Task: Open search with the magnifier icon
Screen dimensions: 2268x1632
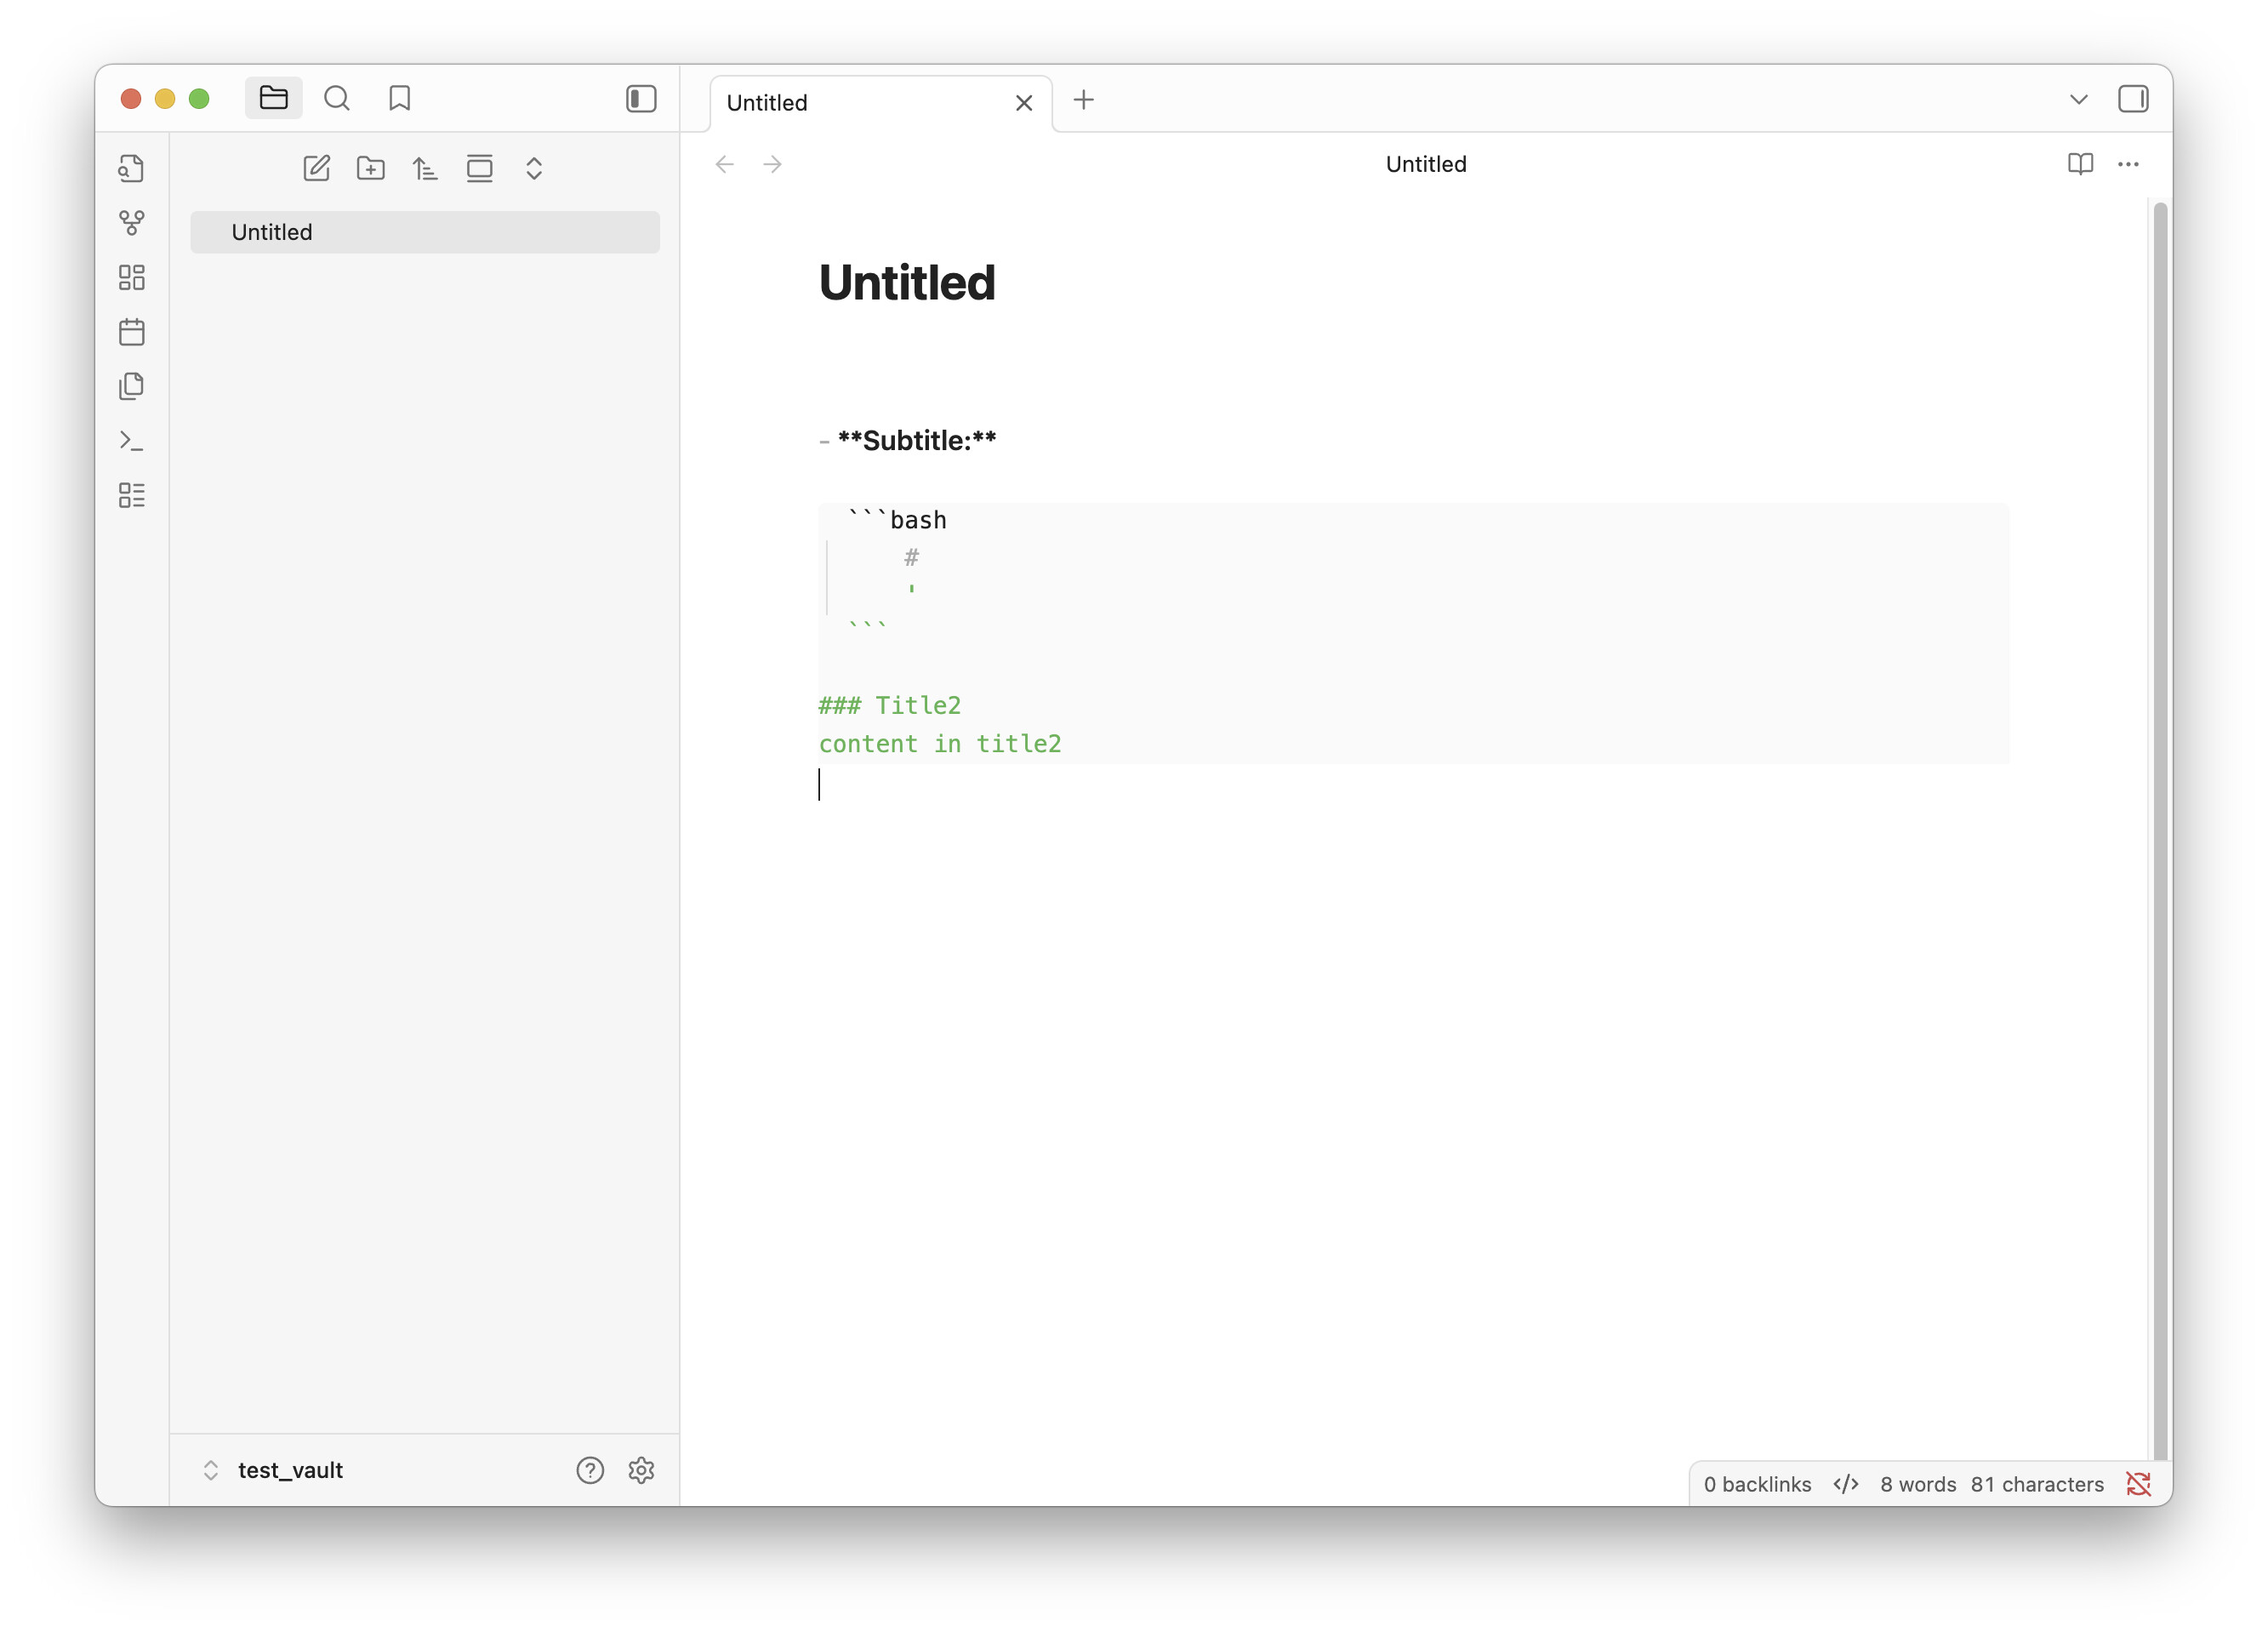Action: [337, 97]
